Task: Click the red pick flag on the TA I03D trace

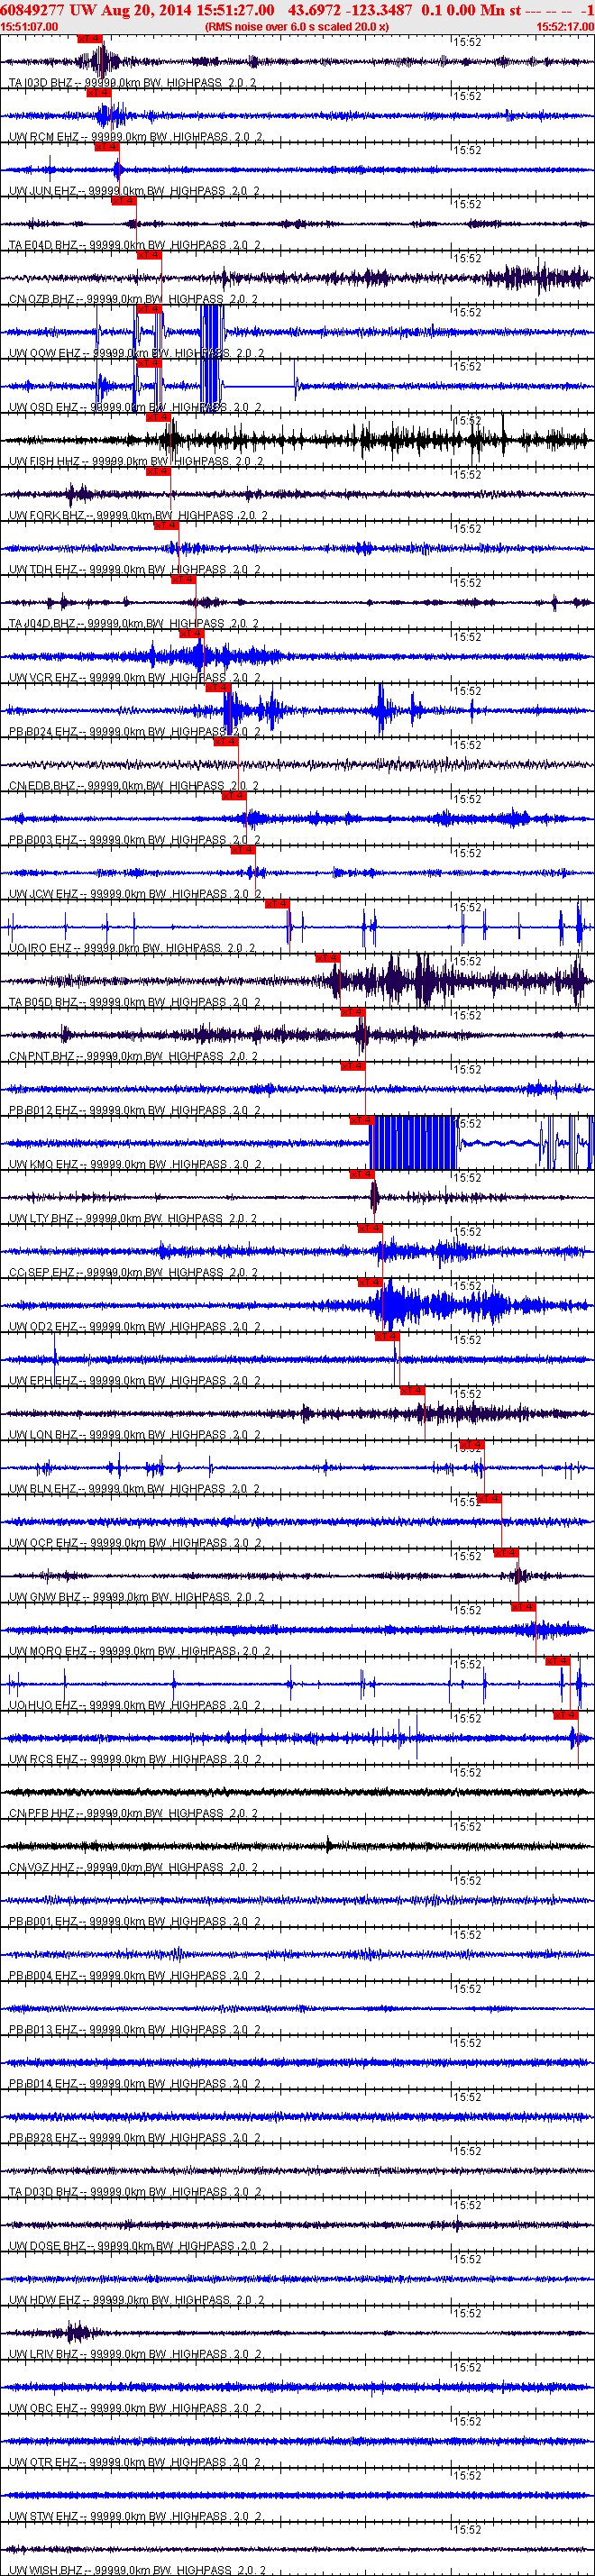Action: 89,38
